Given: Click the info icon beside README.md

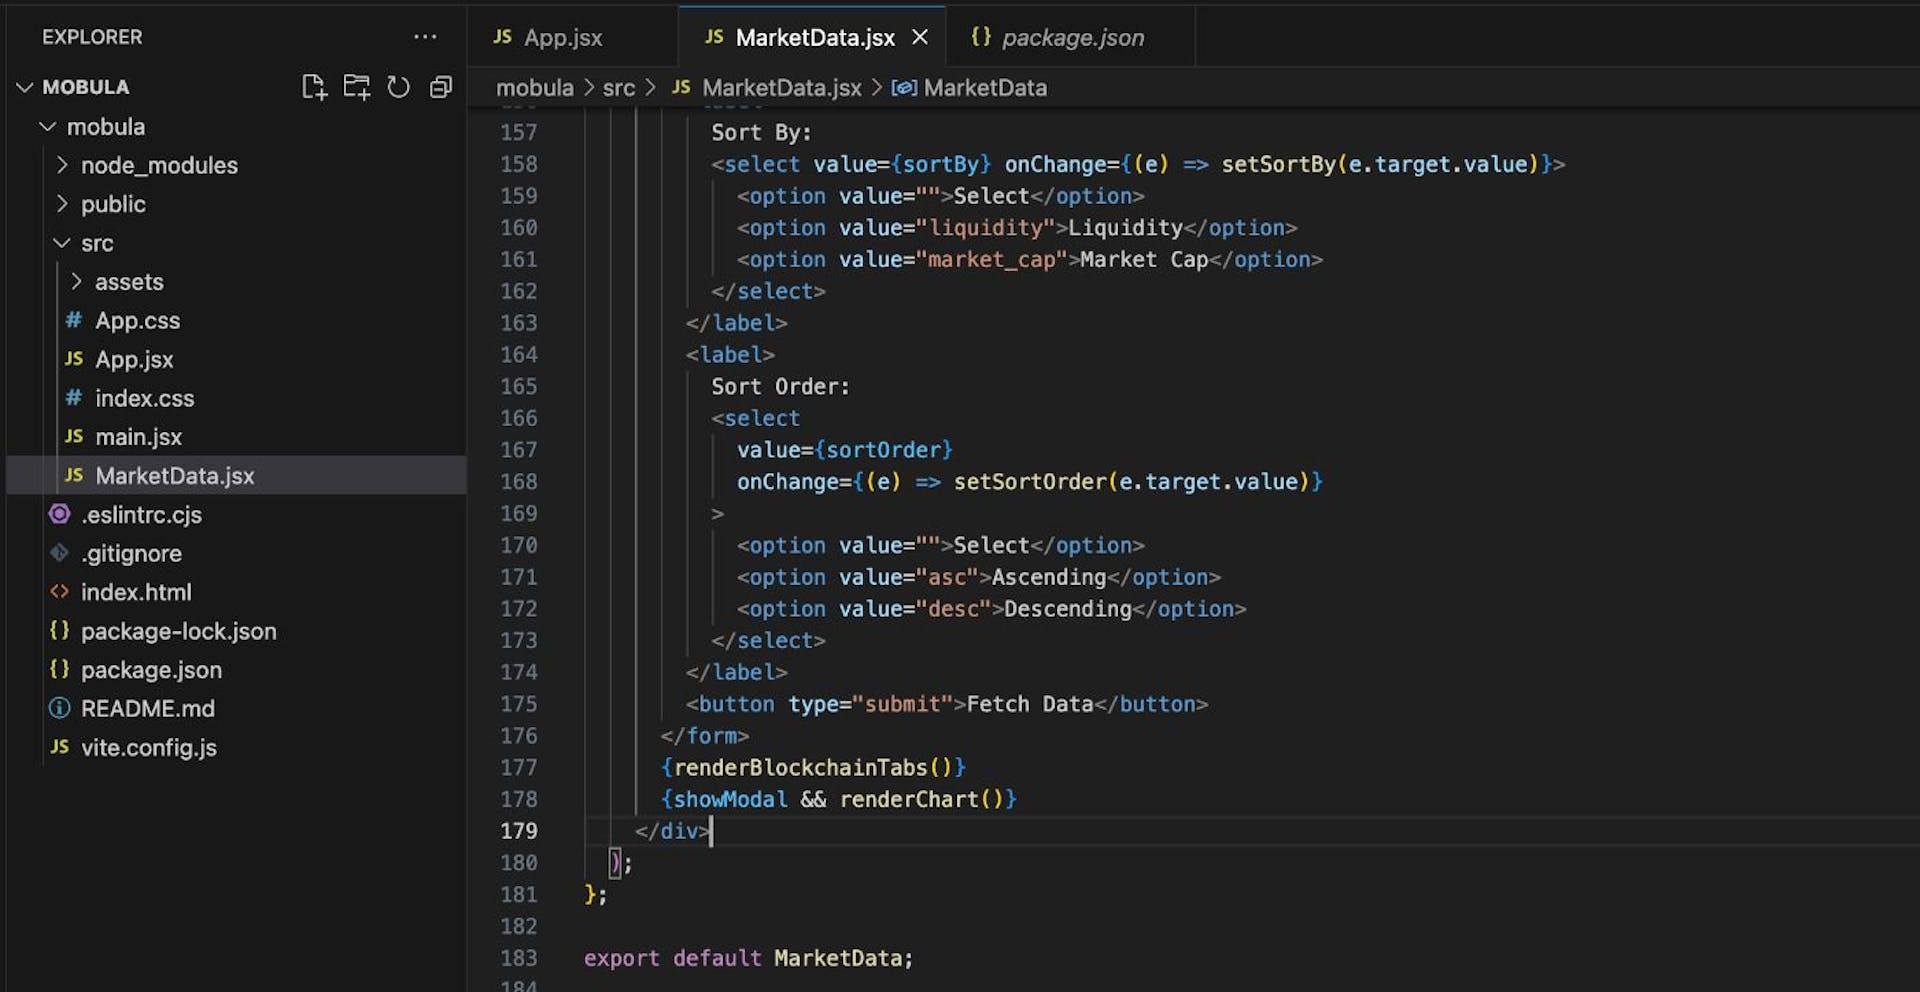Looking at the screenshot, I should [58, 708].
